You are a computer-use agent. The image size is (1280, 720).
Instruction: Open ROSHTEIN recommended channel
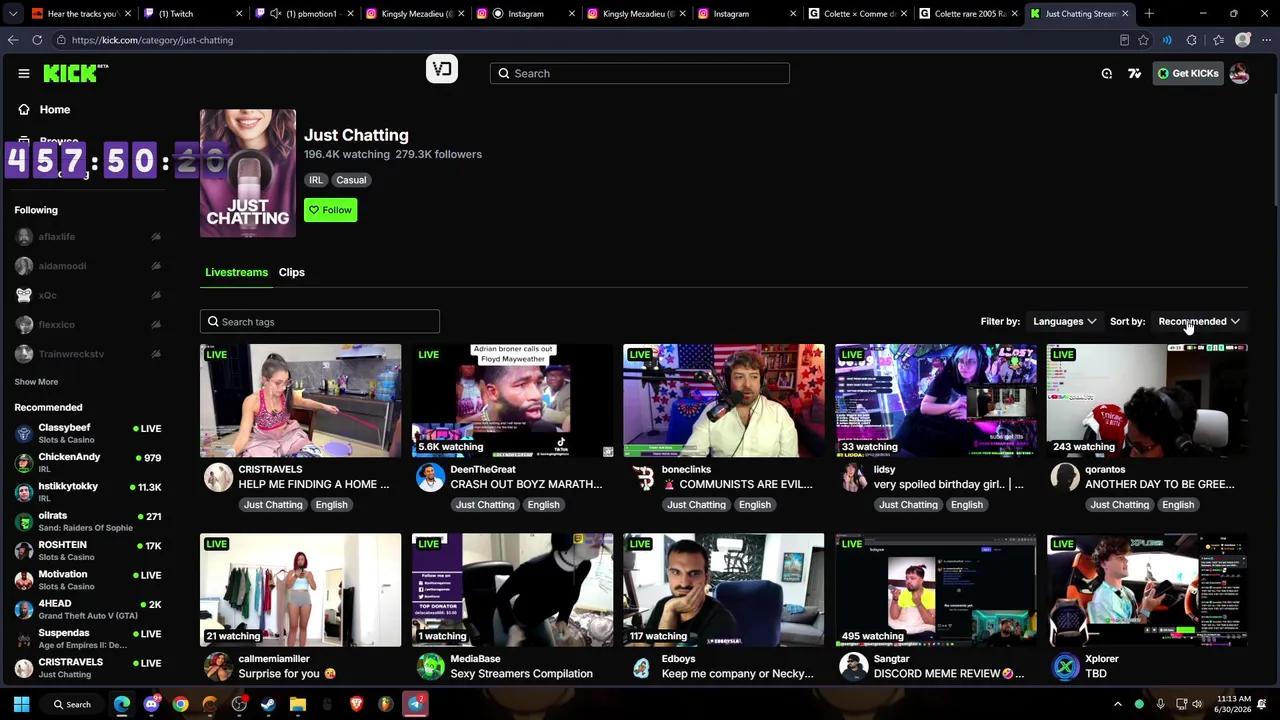pos(87,550)
